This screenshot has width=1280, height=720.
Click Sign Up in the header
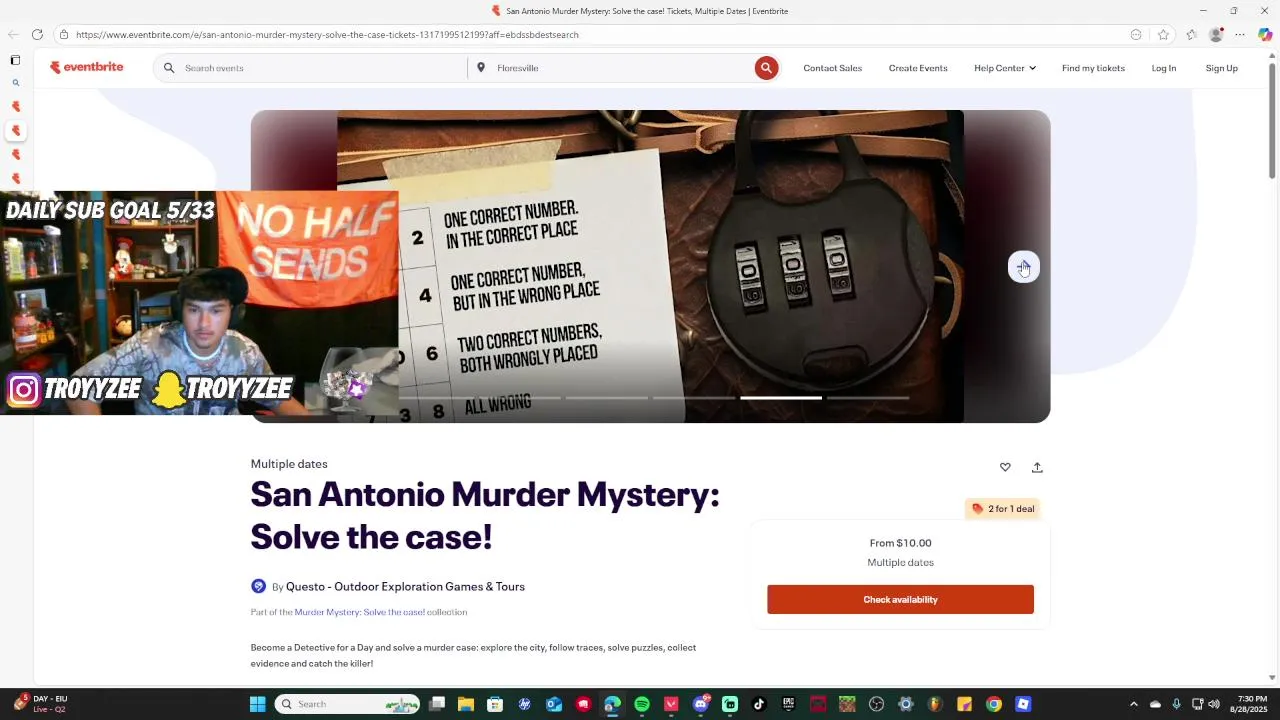[x=1221, y=68]
